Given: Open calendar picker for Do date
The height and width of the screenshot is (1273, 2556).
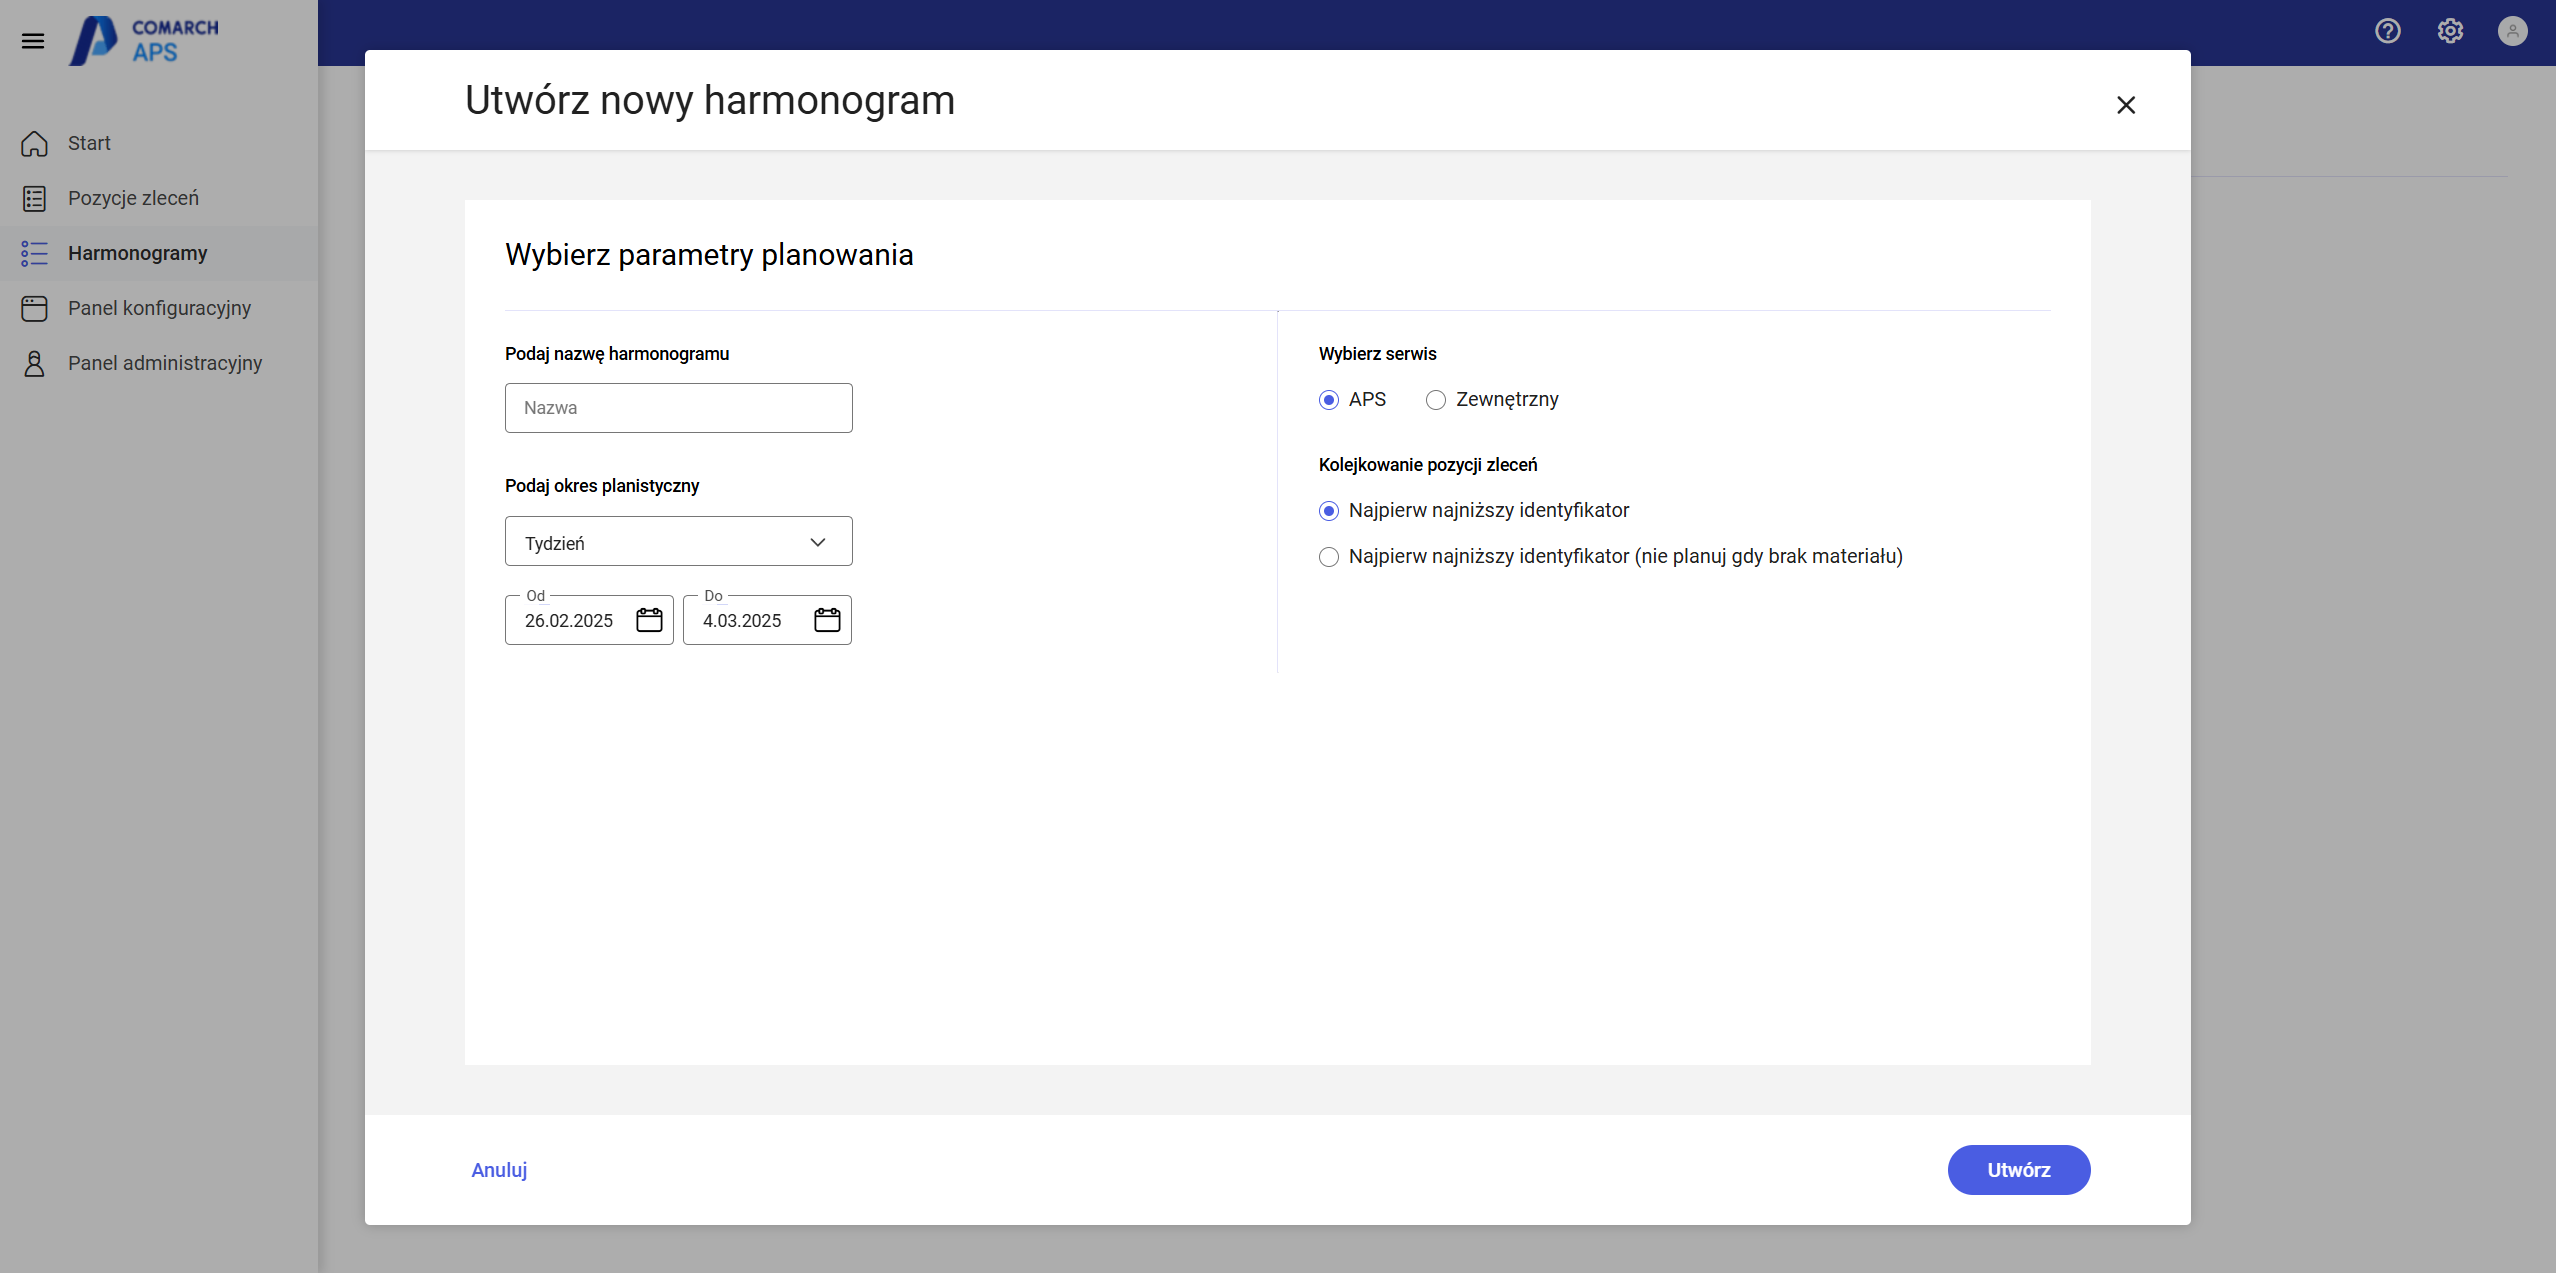Looking at the screenshot, I should (827, 620).
